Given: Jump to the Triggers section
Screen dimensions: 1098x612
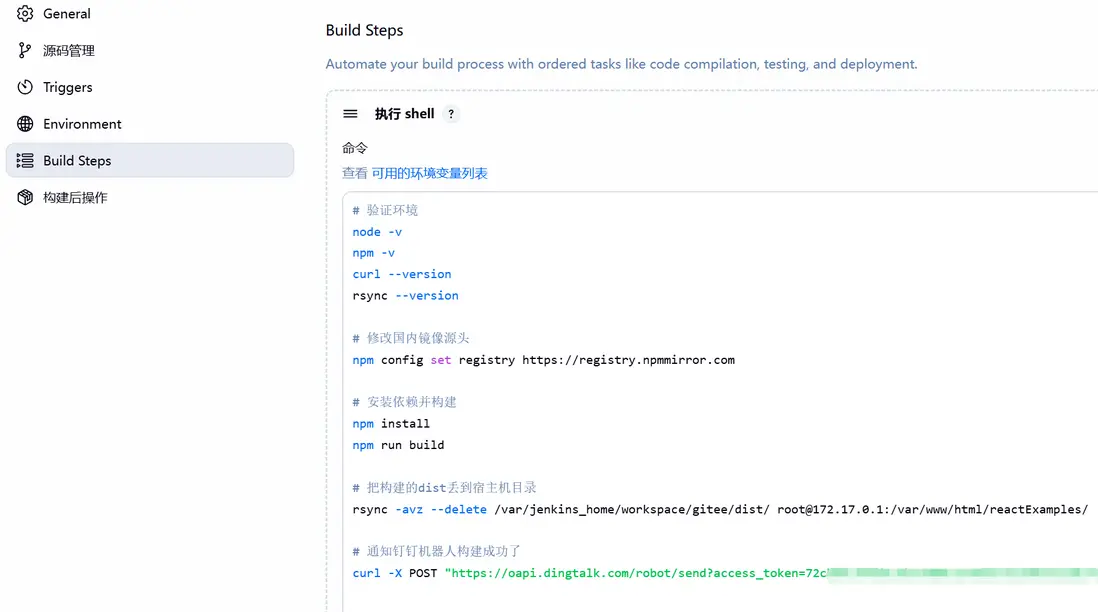Looking at the screenshot, I should [68, 88].
